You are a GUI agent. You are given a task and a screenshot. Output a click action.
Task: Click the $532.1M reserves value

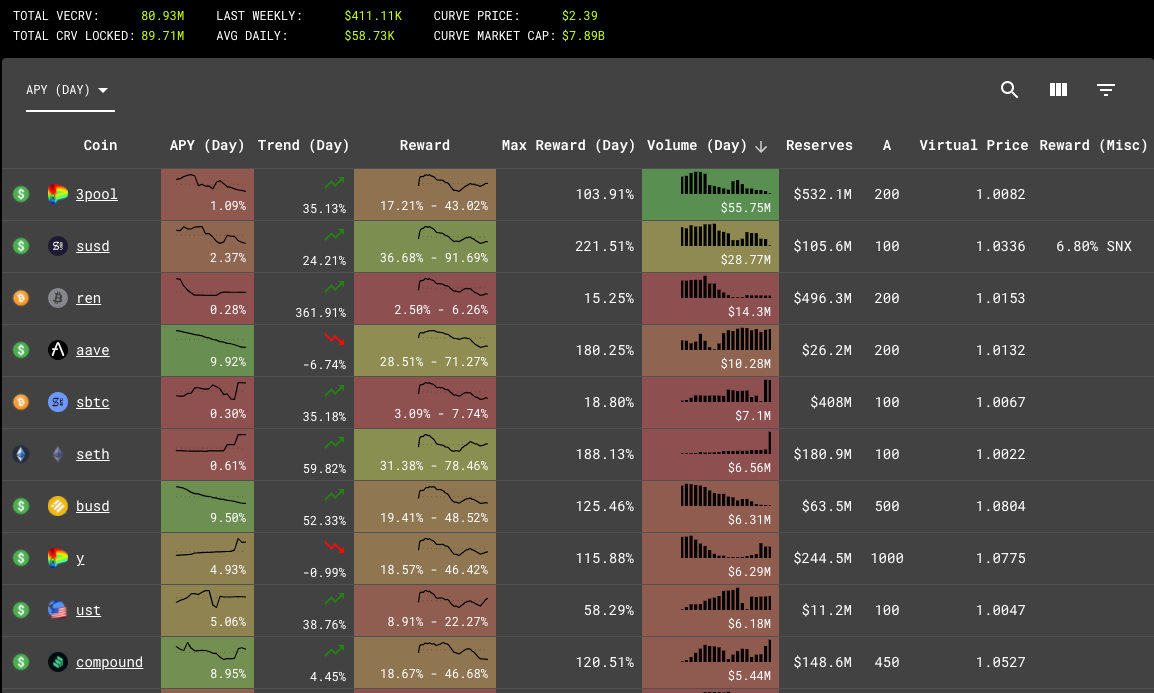pyautogui.click(x=822, y=194)
